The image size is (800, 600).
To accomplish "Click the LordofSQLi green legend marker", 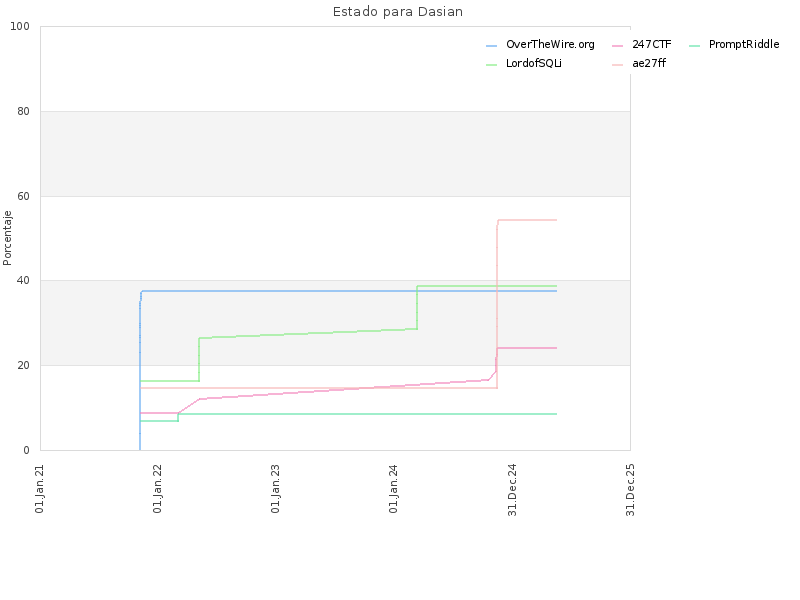I will (491, 64).
